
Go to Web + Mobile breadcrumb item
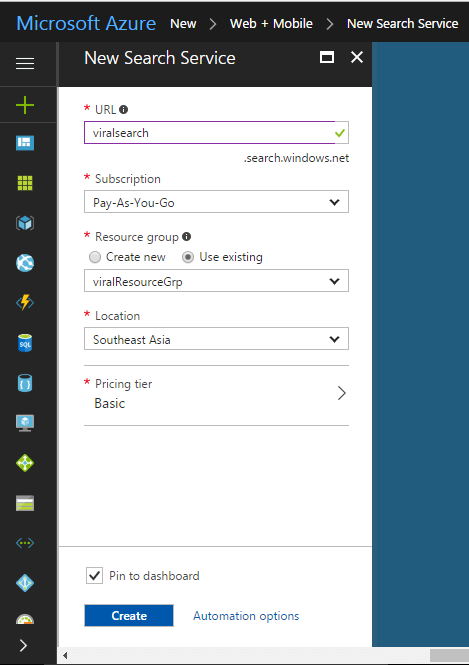pyautogui.click(x=271, y=24)
